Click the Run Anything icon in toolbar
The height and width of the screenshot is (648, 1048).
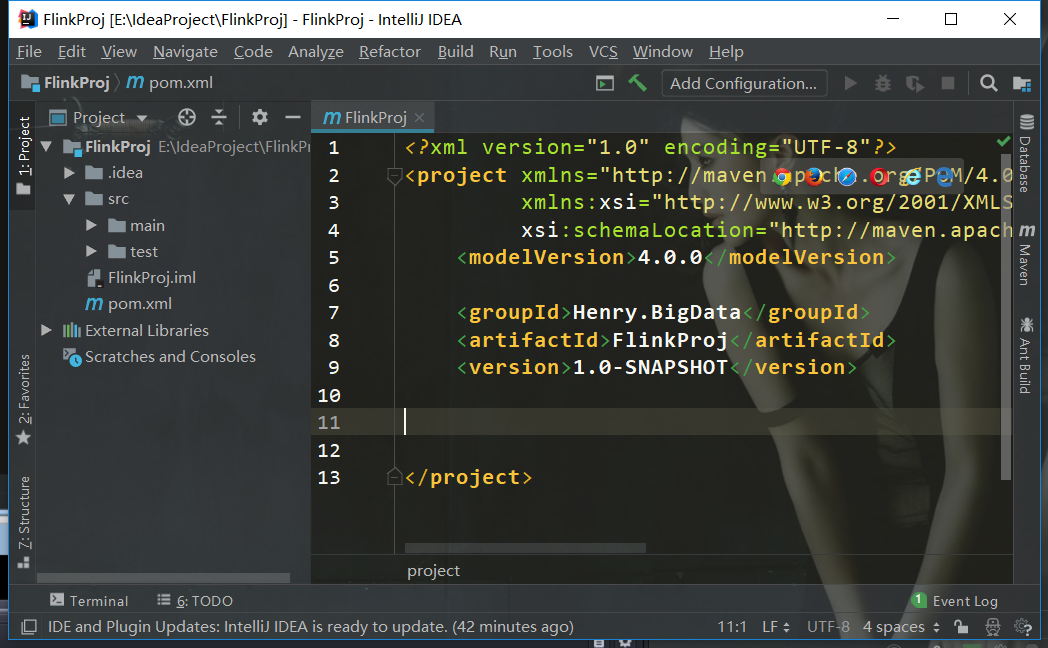(x=605, y=84)
